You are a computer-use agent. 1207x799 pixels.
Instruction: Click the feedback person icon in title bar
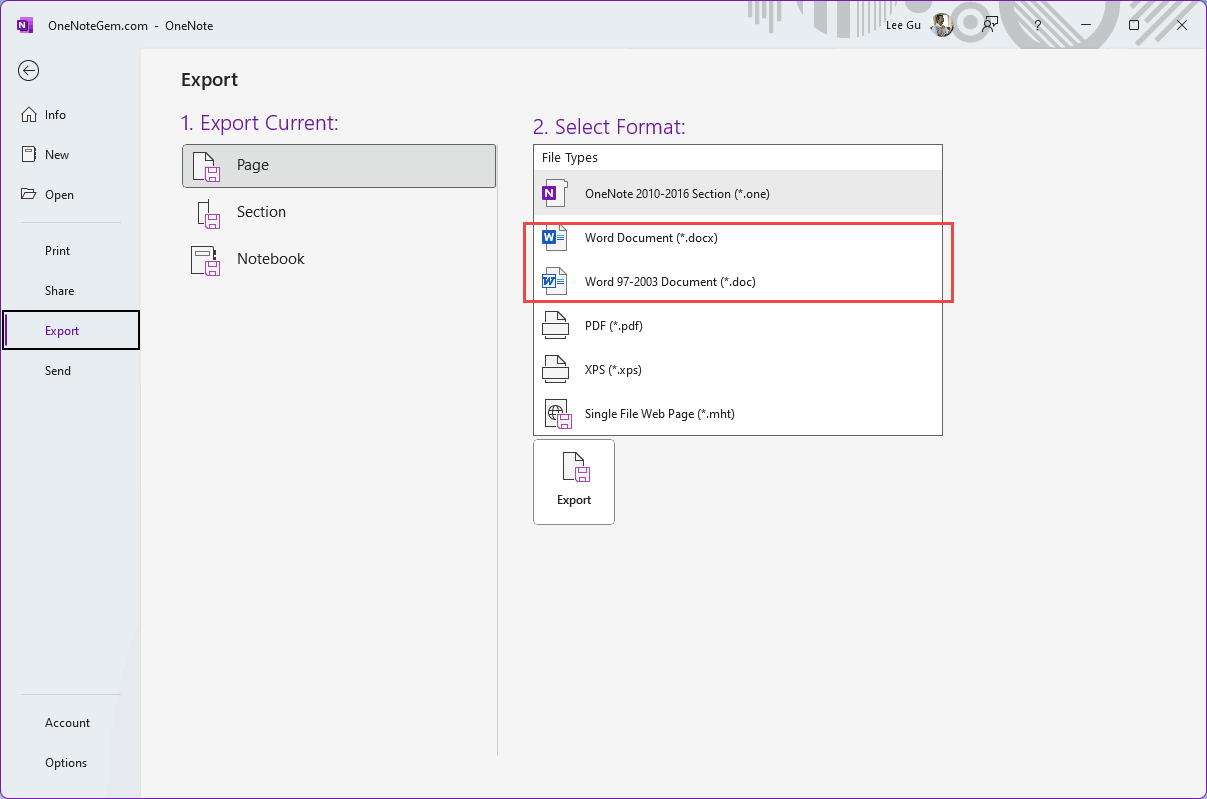click(990, 25)
